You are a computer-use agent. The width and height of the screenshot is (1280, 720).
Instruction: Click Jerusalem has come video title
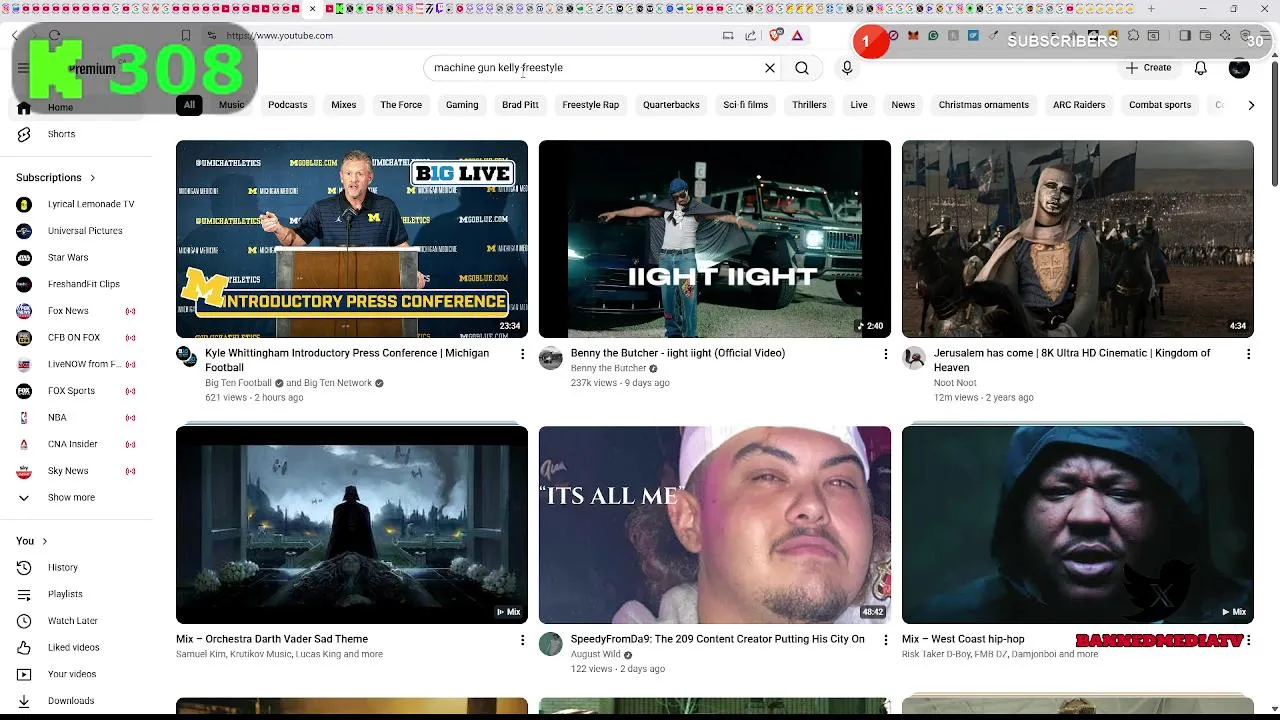(1072, 360)
